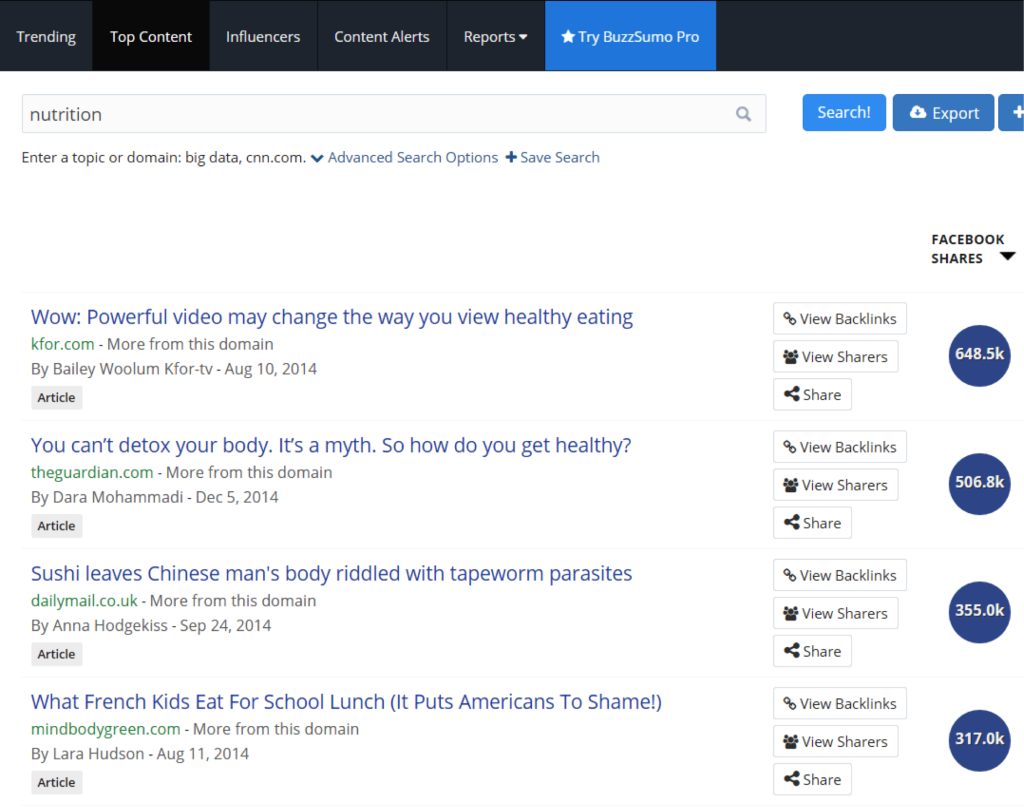Click the 506.8k shares badge
Image resolution: width=1024 pixels, height=809 pixels.
pyautogui.click(x=980, y=484)
